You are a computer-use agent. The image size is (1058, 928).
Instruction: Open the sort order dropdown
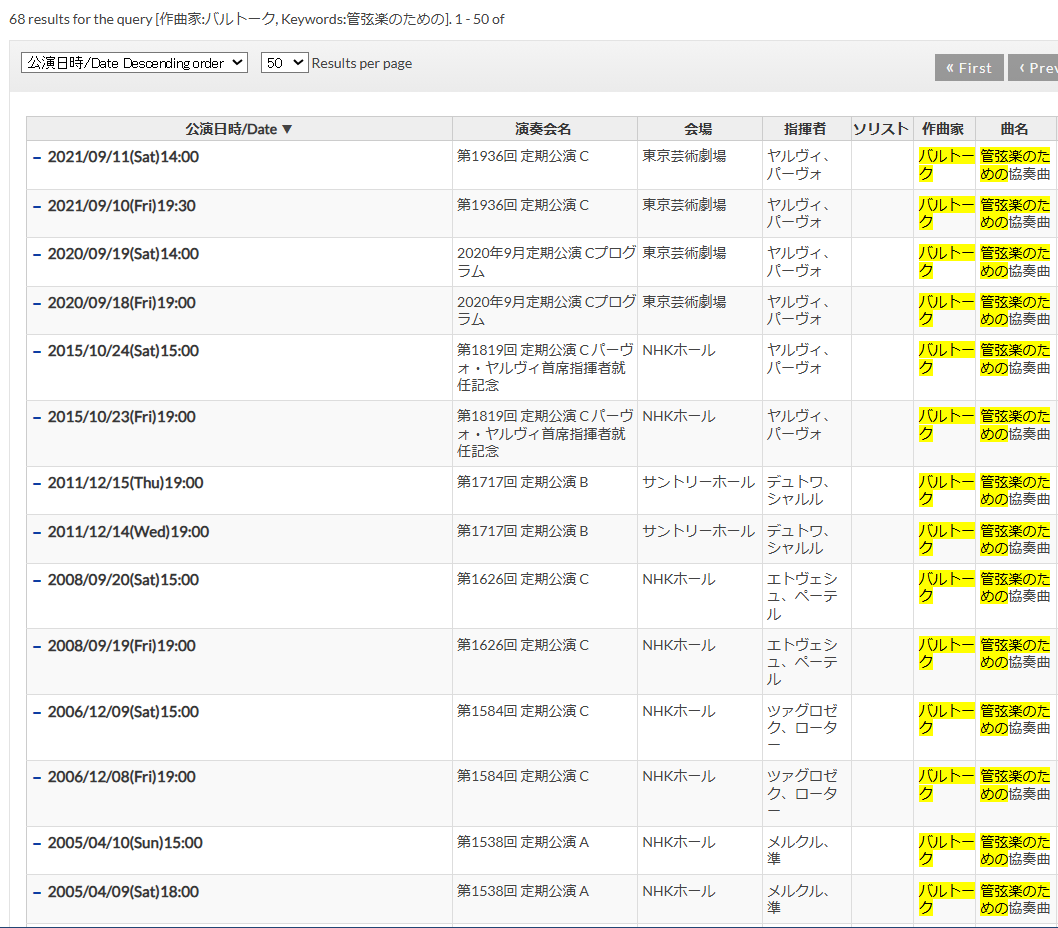pos(134,63)
